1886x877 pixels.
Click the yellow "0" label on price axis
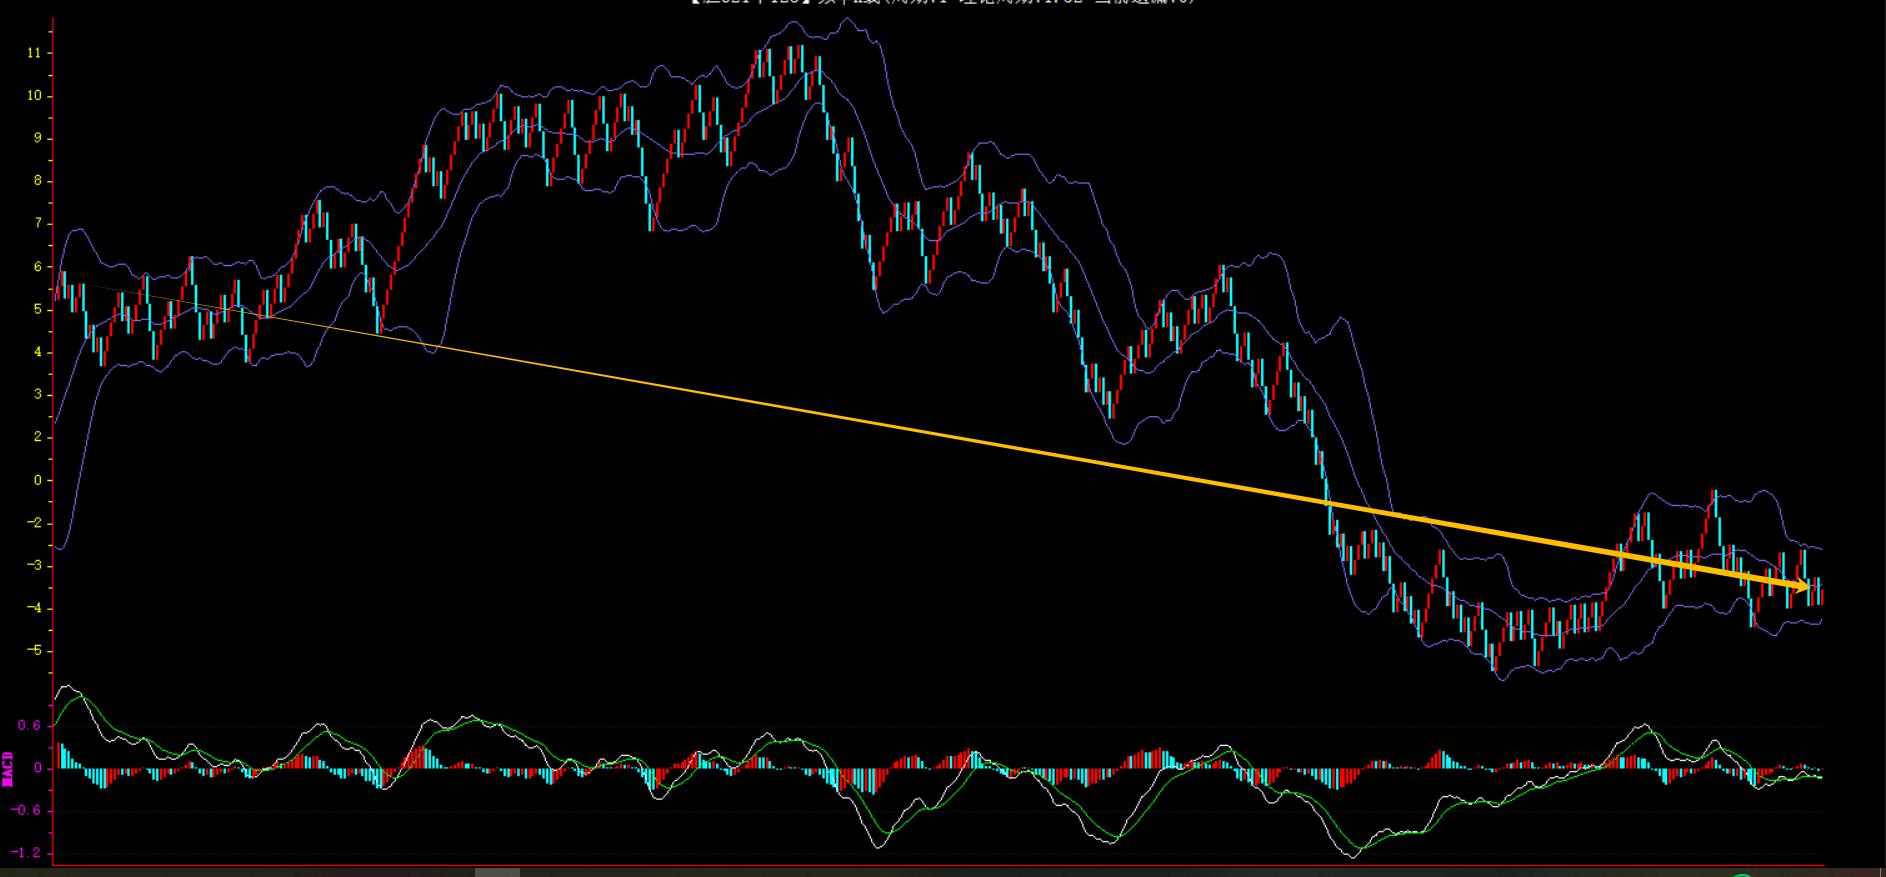pyautogui.click(x=37, y=481)
